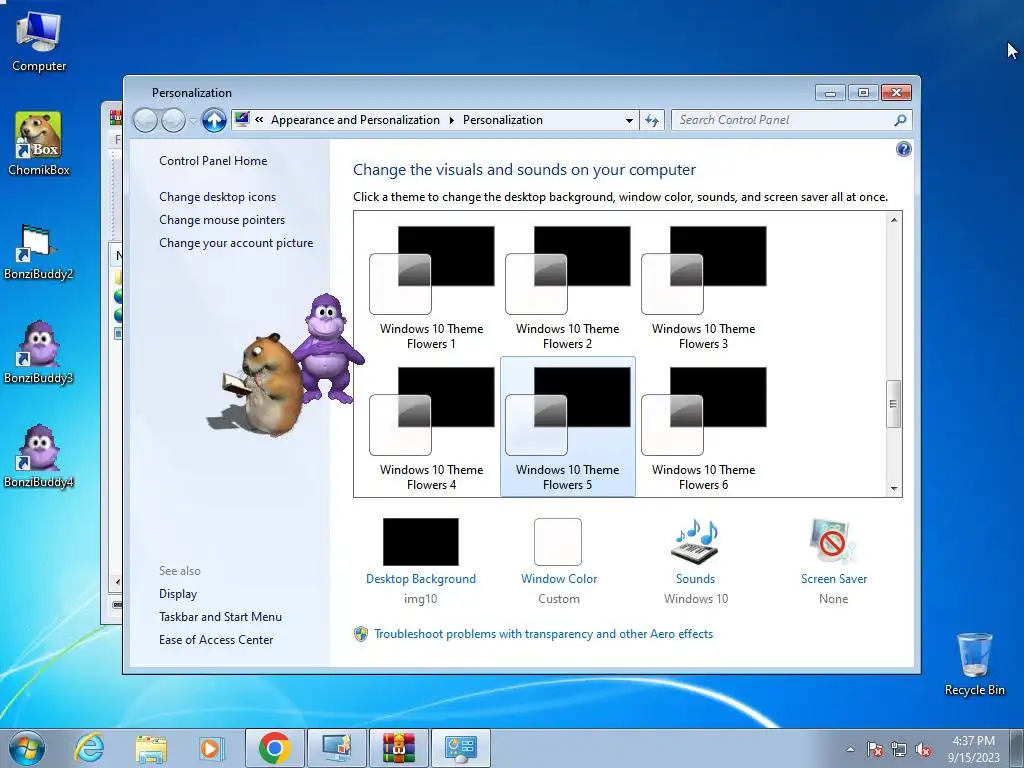Open Windows Explorer from the taskbar
The image size is (1024, 768).
coord(150,748)
